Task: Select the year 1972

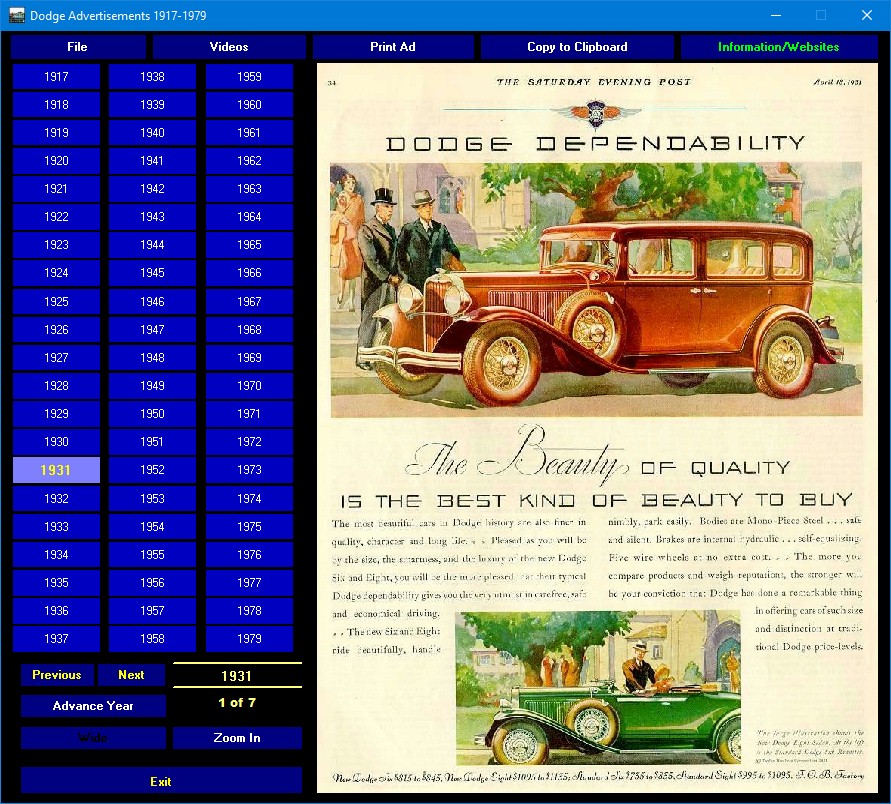Action: pos(249,441)
